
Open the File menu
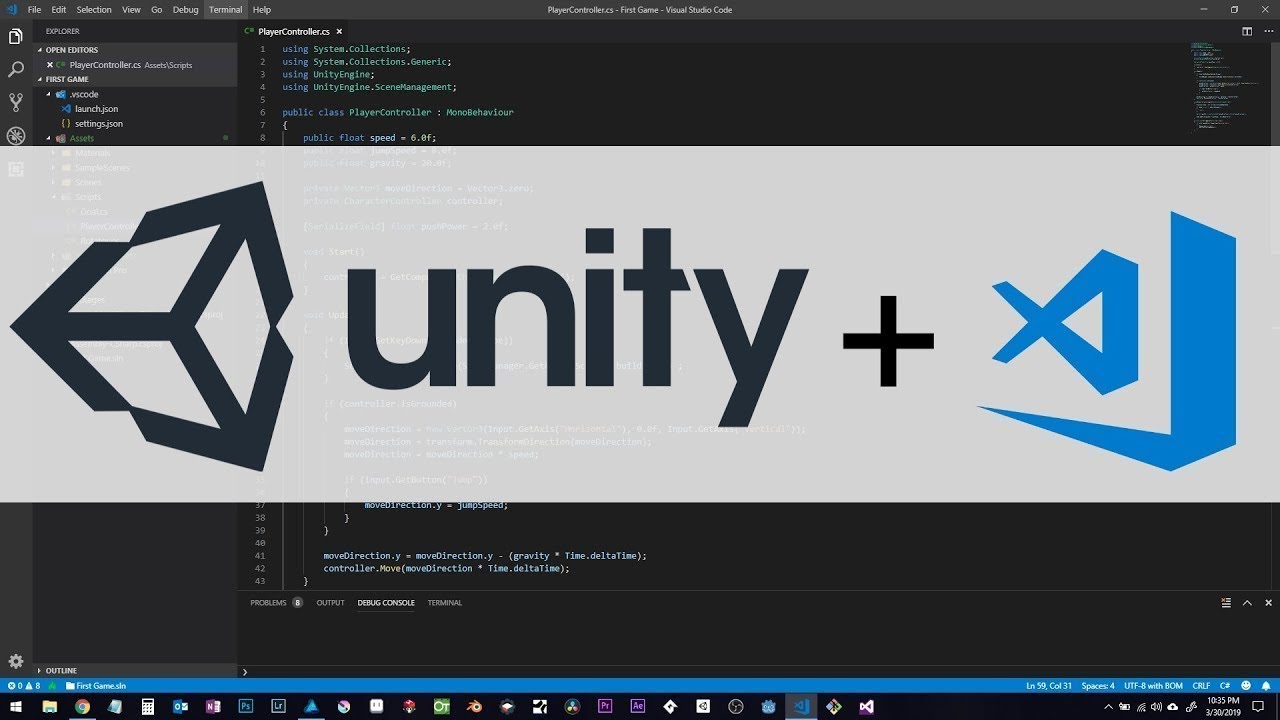pyautogui.click(x=34, y=9)
